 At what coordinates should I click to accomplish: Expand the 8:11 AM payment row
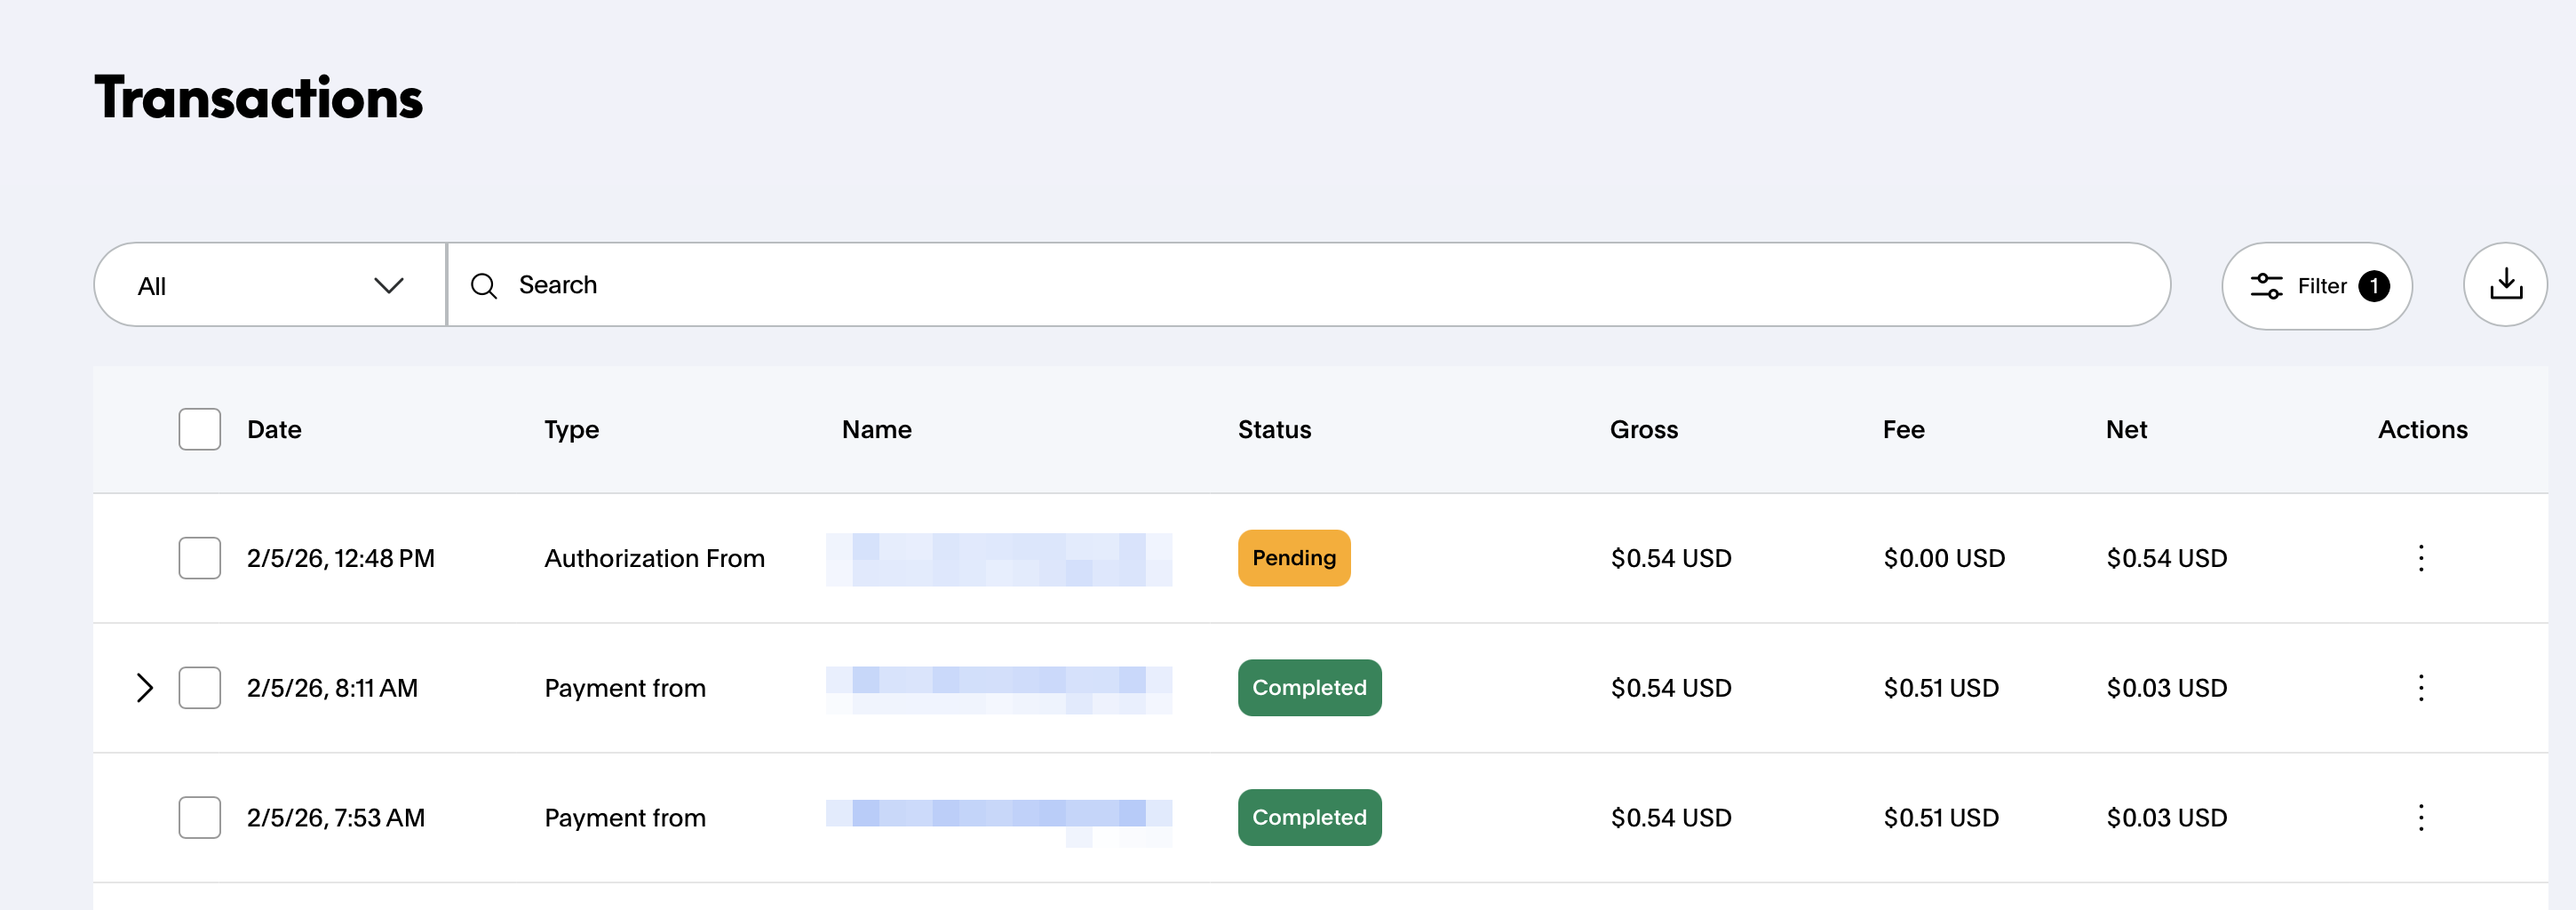coord(145,688)
